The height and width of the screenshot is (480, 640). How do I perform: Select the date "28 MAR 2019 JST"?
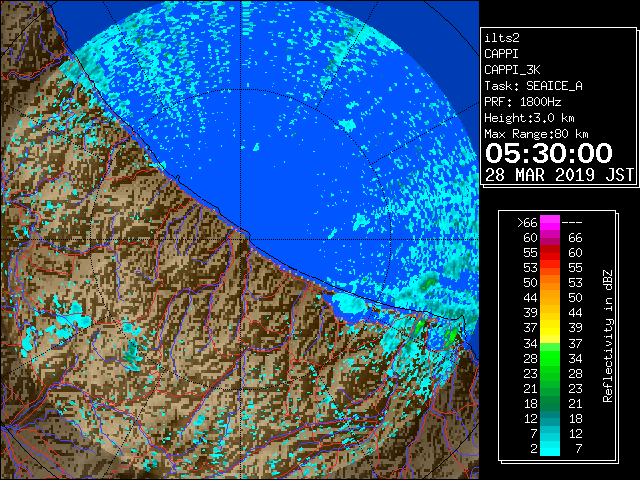[559, 175]
